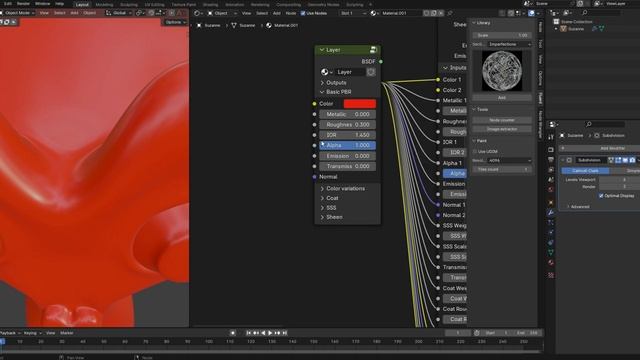The image size is (640, 360).
Task: Toggle Subdivision modifier render camera icon
Action: [x=632, y=160]
